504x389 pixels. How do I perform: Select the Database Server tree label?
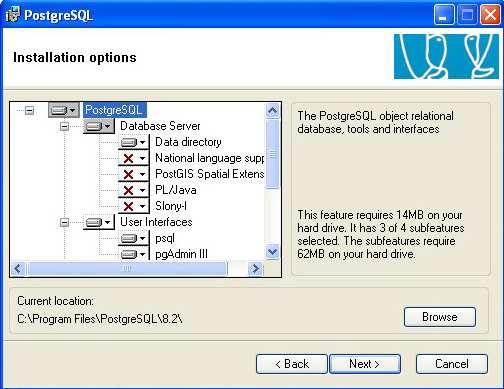tap(160, 126)
